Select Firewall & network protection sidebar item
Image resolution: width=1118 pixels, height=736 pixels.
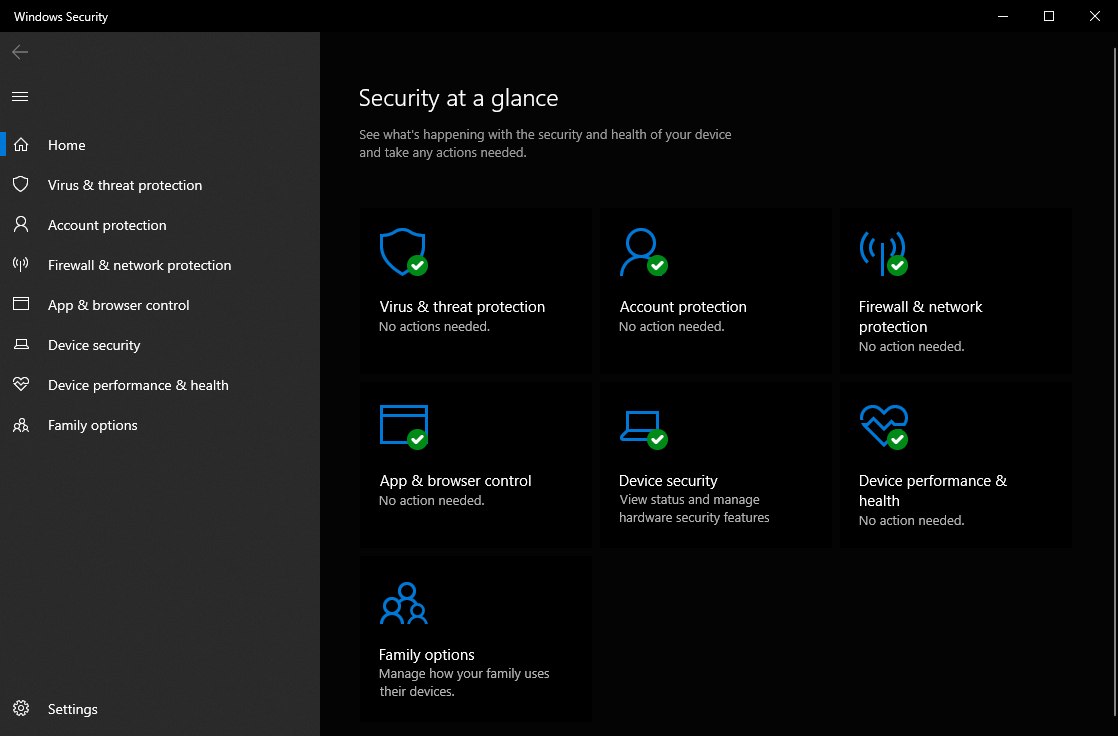pyautogui.click(x=139, y=265)
